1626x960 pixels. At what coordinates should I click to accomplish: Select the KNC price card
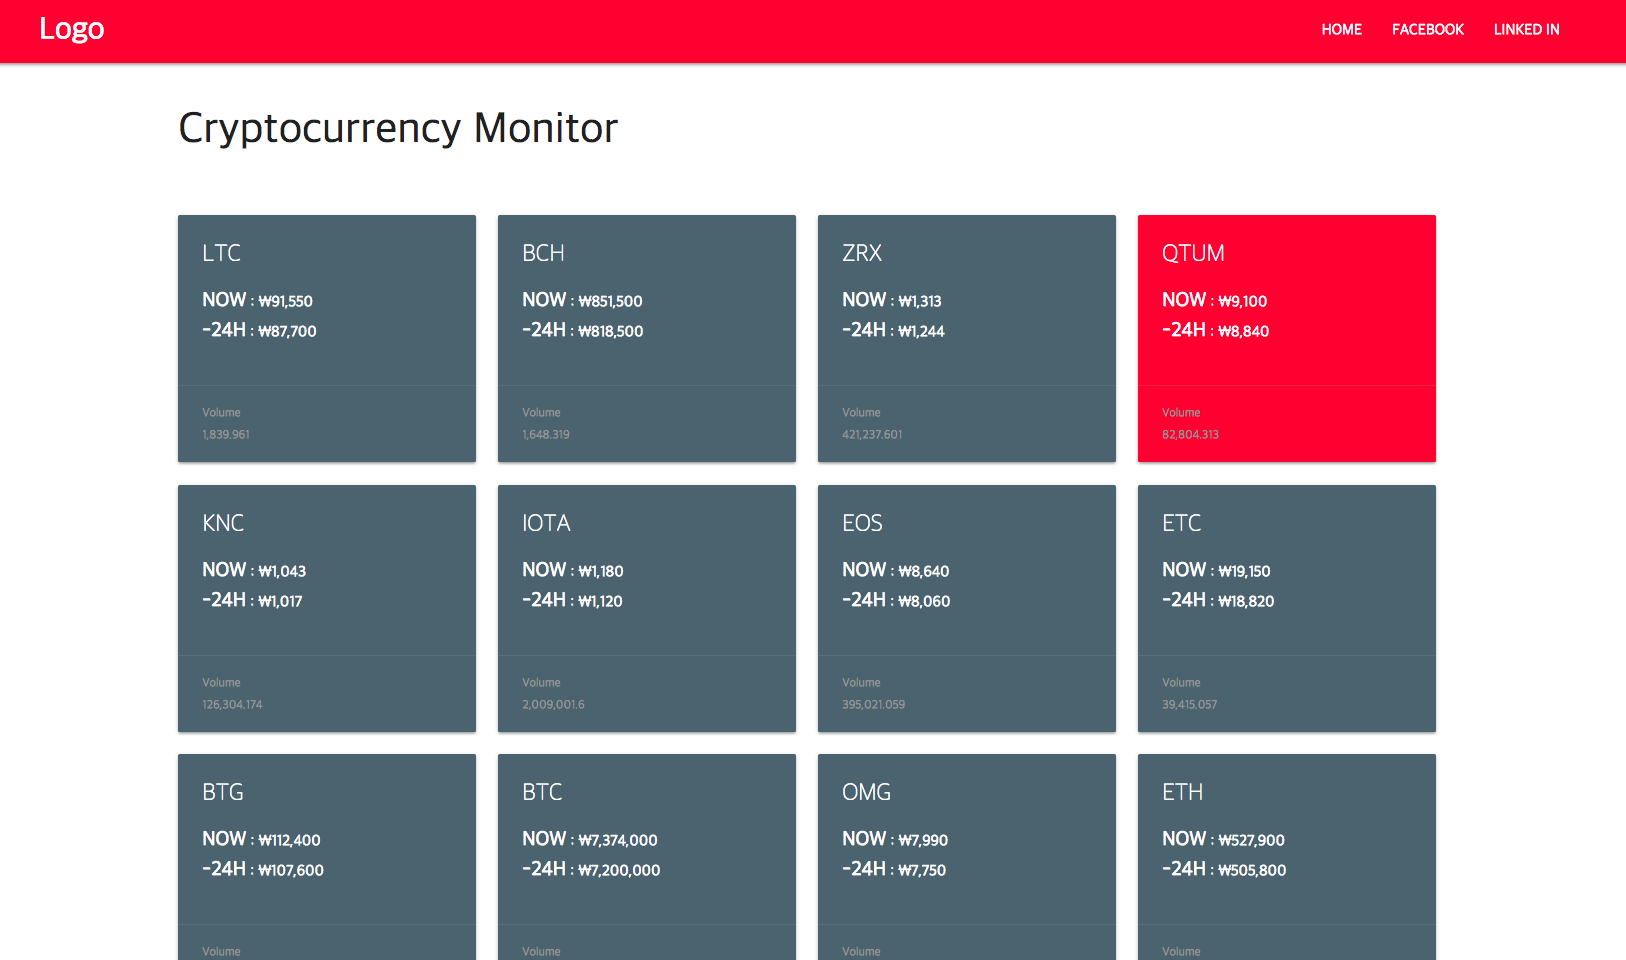point(326,608)
